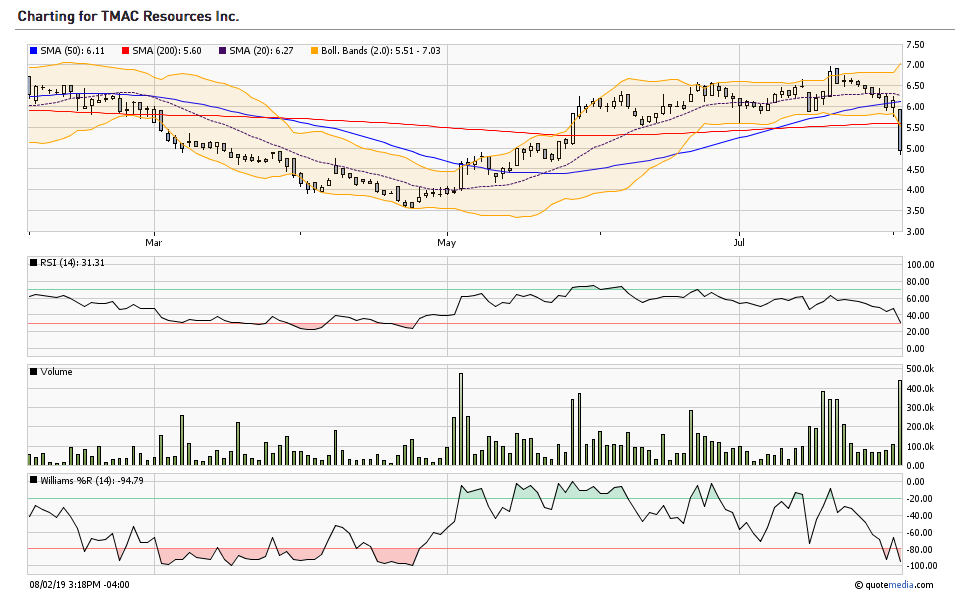Viewport: 962px width, 608px height.
Task: Click the orange Boll. Bands legend swatch
Action: [315, 51]
